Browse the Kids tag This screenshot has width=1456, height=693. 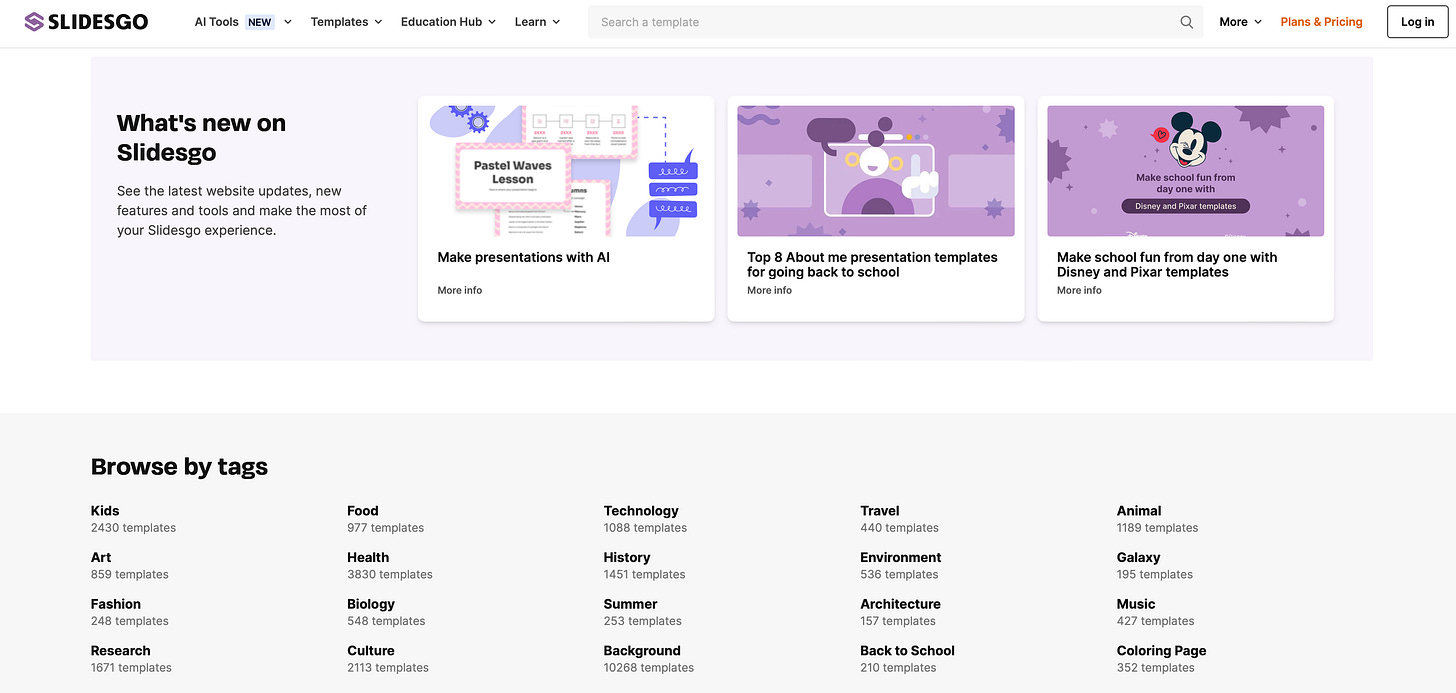pos(105,510)
